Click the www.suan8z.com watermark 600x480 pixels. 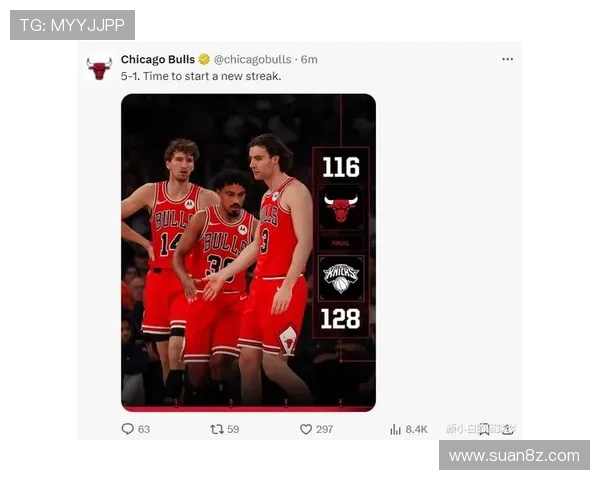514,456
